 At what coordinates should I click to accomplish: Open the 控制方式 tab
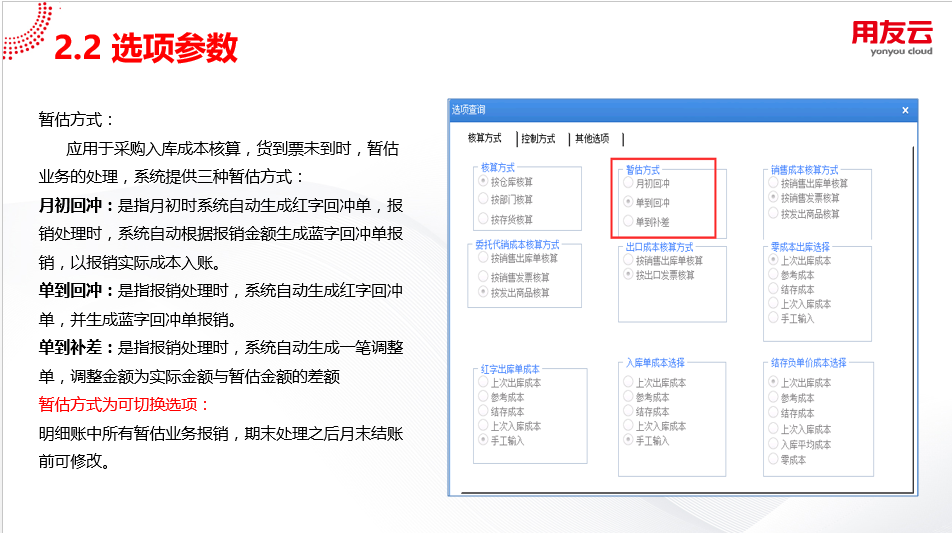pos(538,139)
